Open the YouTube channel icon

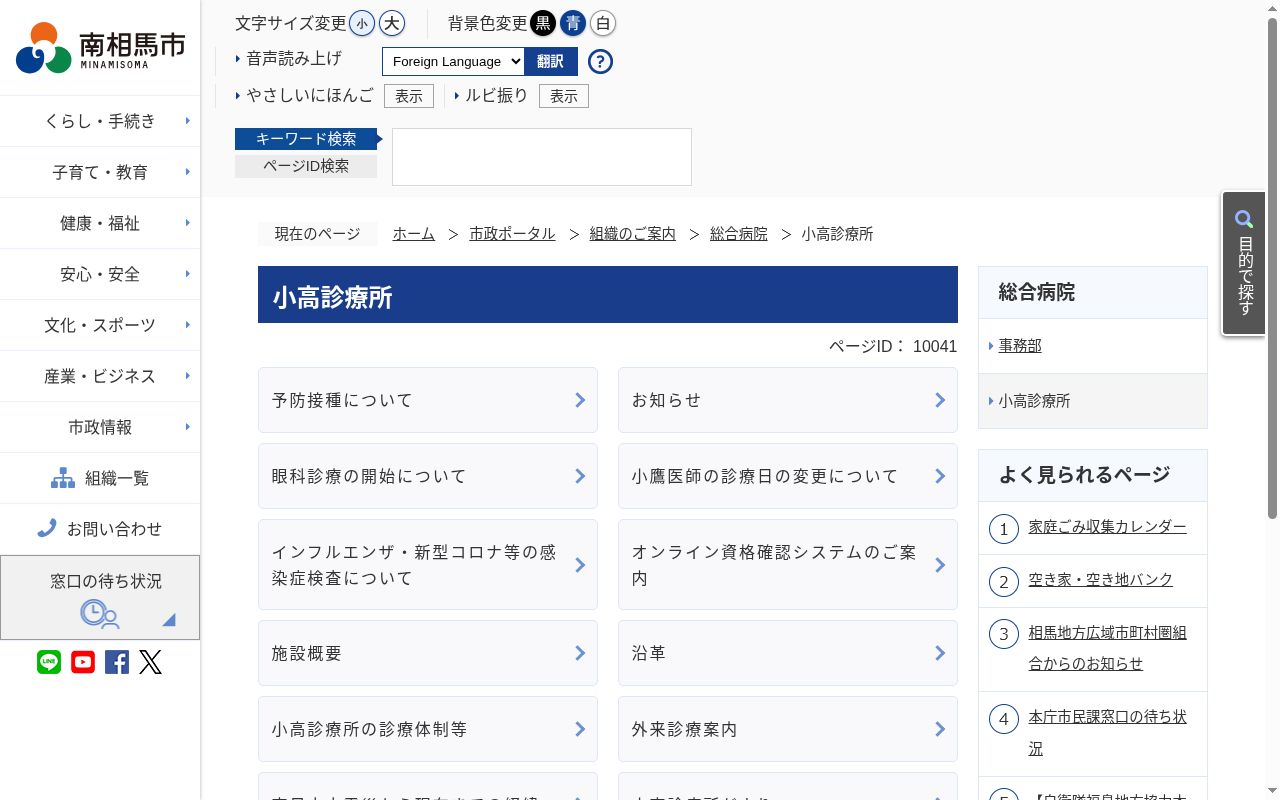83,662
